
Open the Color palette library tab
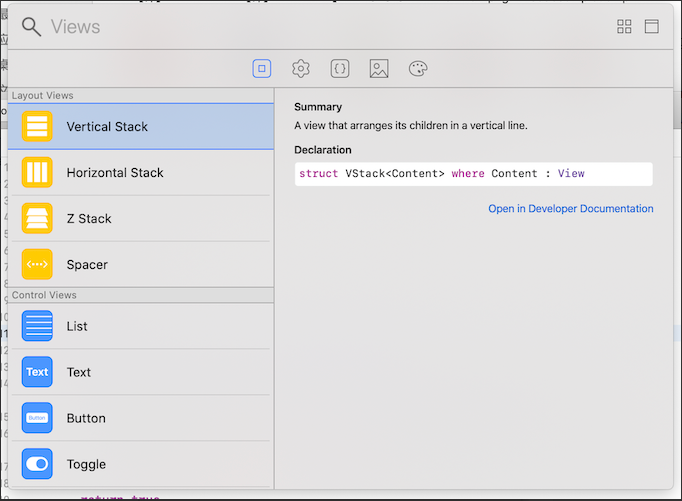pos(418,69)
